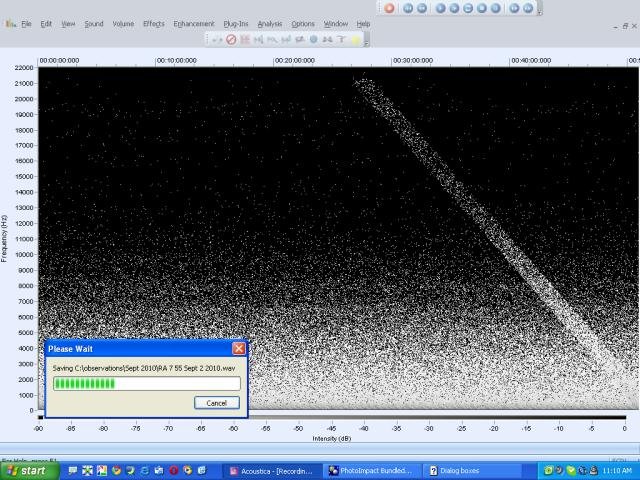Click the blue globe toolbar icon
The width and height of the screenshot is (640, 480).
313,40
